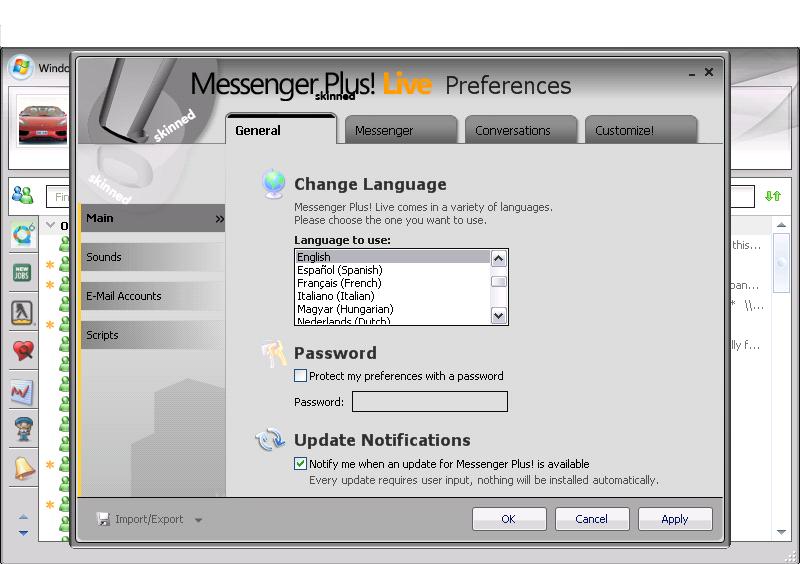Click the yellow bell alerts icon
This screenshot has height=564, width=800.
coord(22,468)
